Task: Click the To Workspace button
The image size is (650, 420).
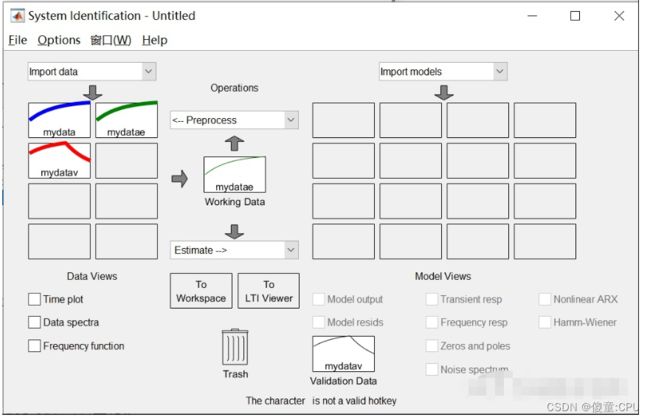Action: tap(201, 291)
